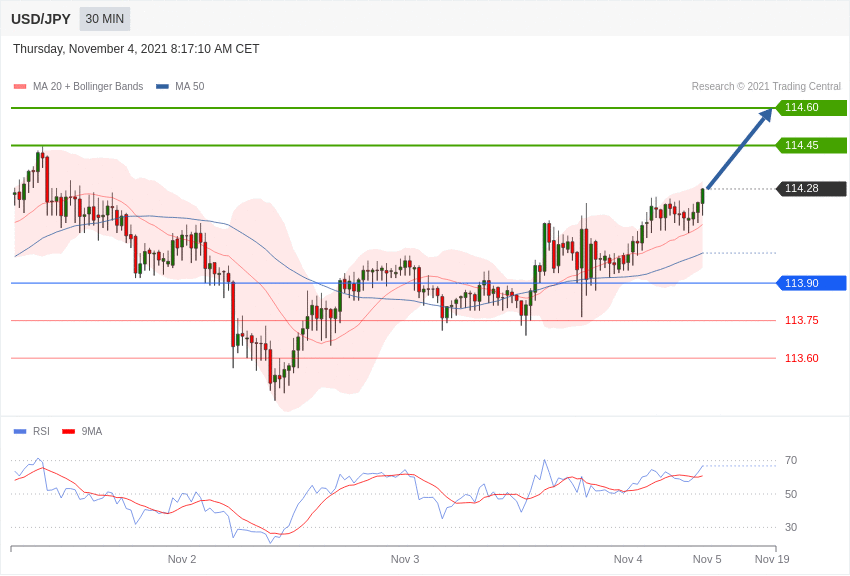This screenshot has width=850, height=576.
Task: Click the USD/JPY pair title
Action: (41, 19)
